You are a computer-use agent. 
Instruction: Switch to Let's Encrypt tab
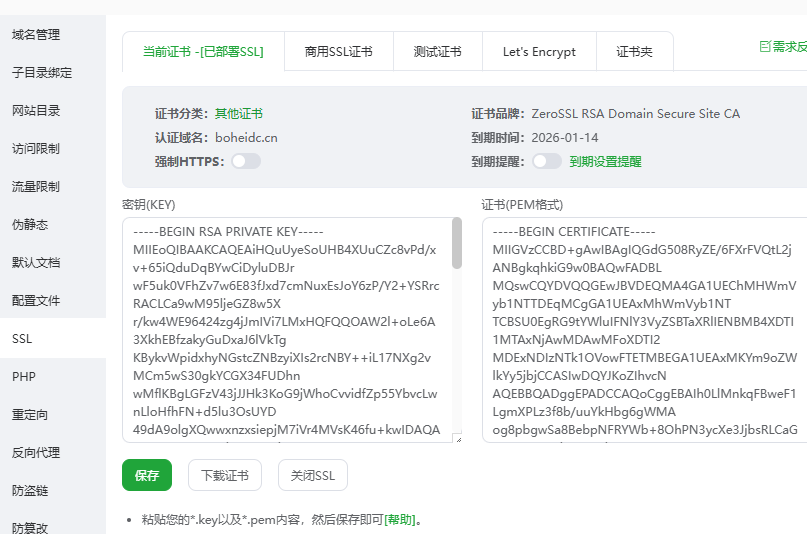click(539, 51)
